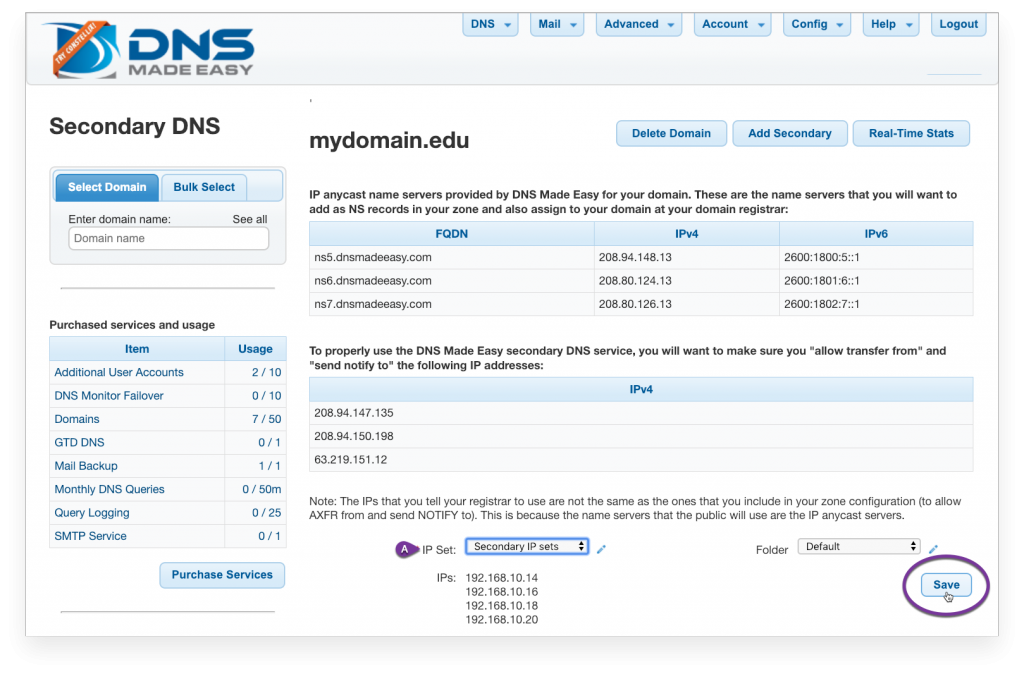Click the 2600:1800:5::1 IPv6 cell
Image resolution: width=1024 pixels, height=674 pixels.
pyautogui.click(x=876, y=257)
